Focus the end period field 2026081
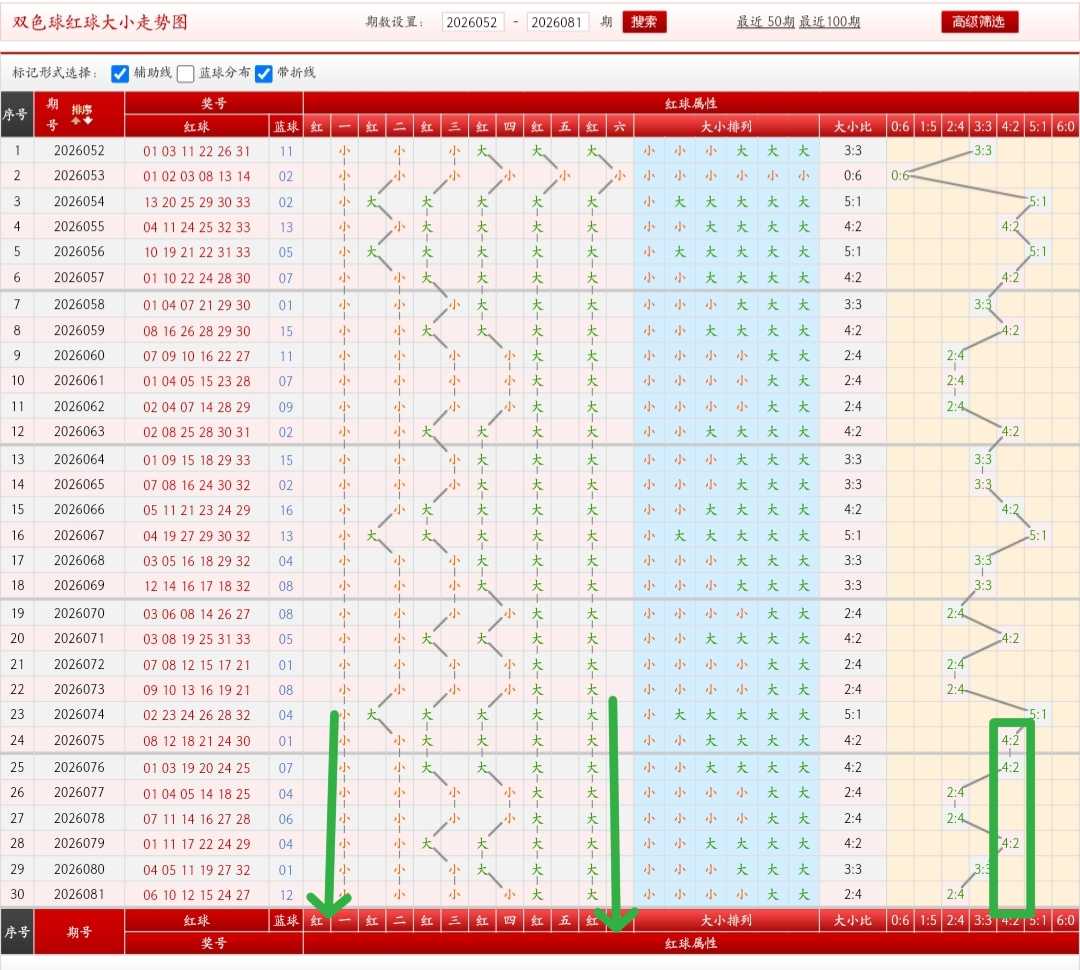This screenshot has height=970, width=1080. point(558,22)
